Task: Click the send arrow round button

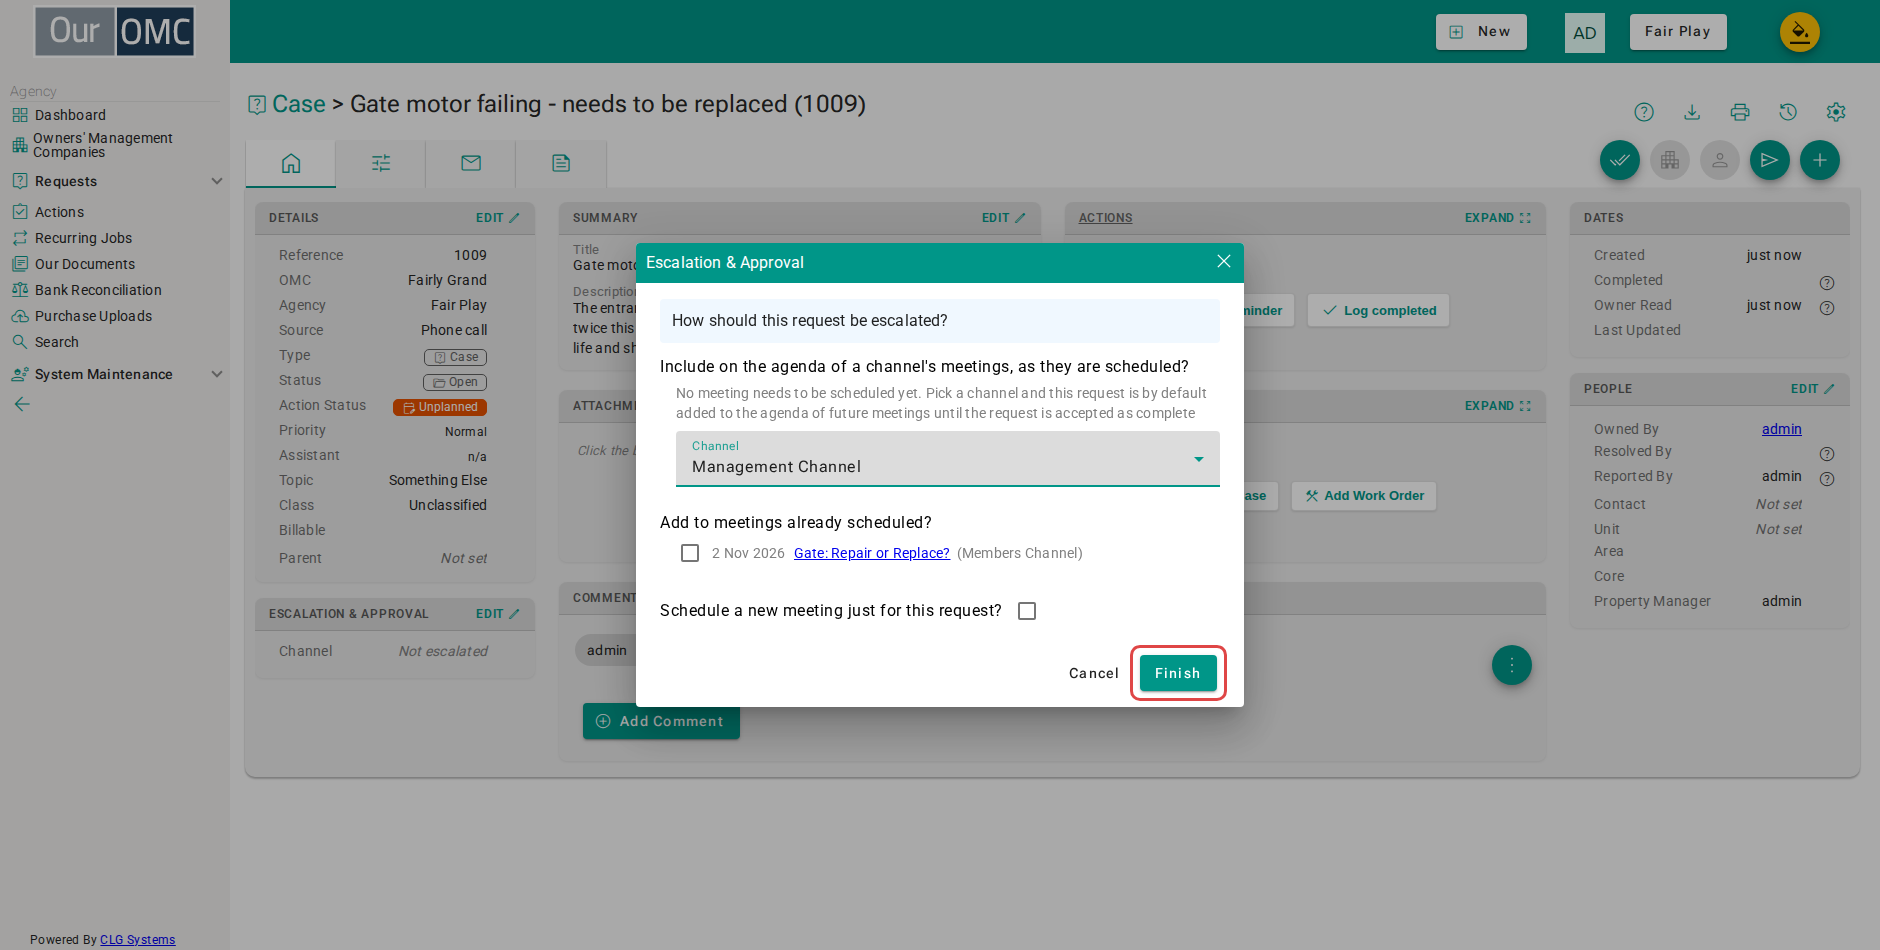Action: pos(1770,160)
